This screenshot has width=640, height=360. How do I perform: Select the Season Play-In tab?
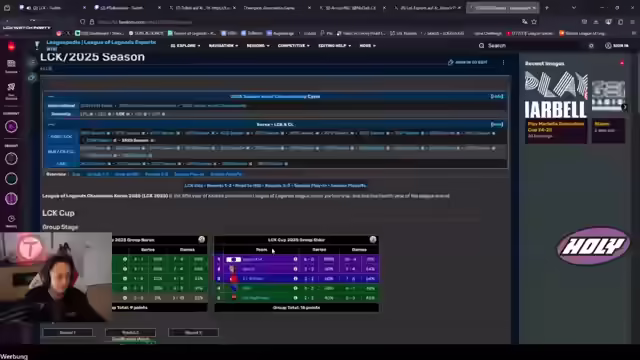coord(189,174)
